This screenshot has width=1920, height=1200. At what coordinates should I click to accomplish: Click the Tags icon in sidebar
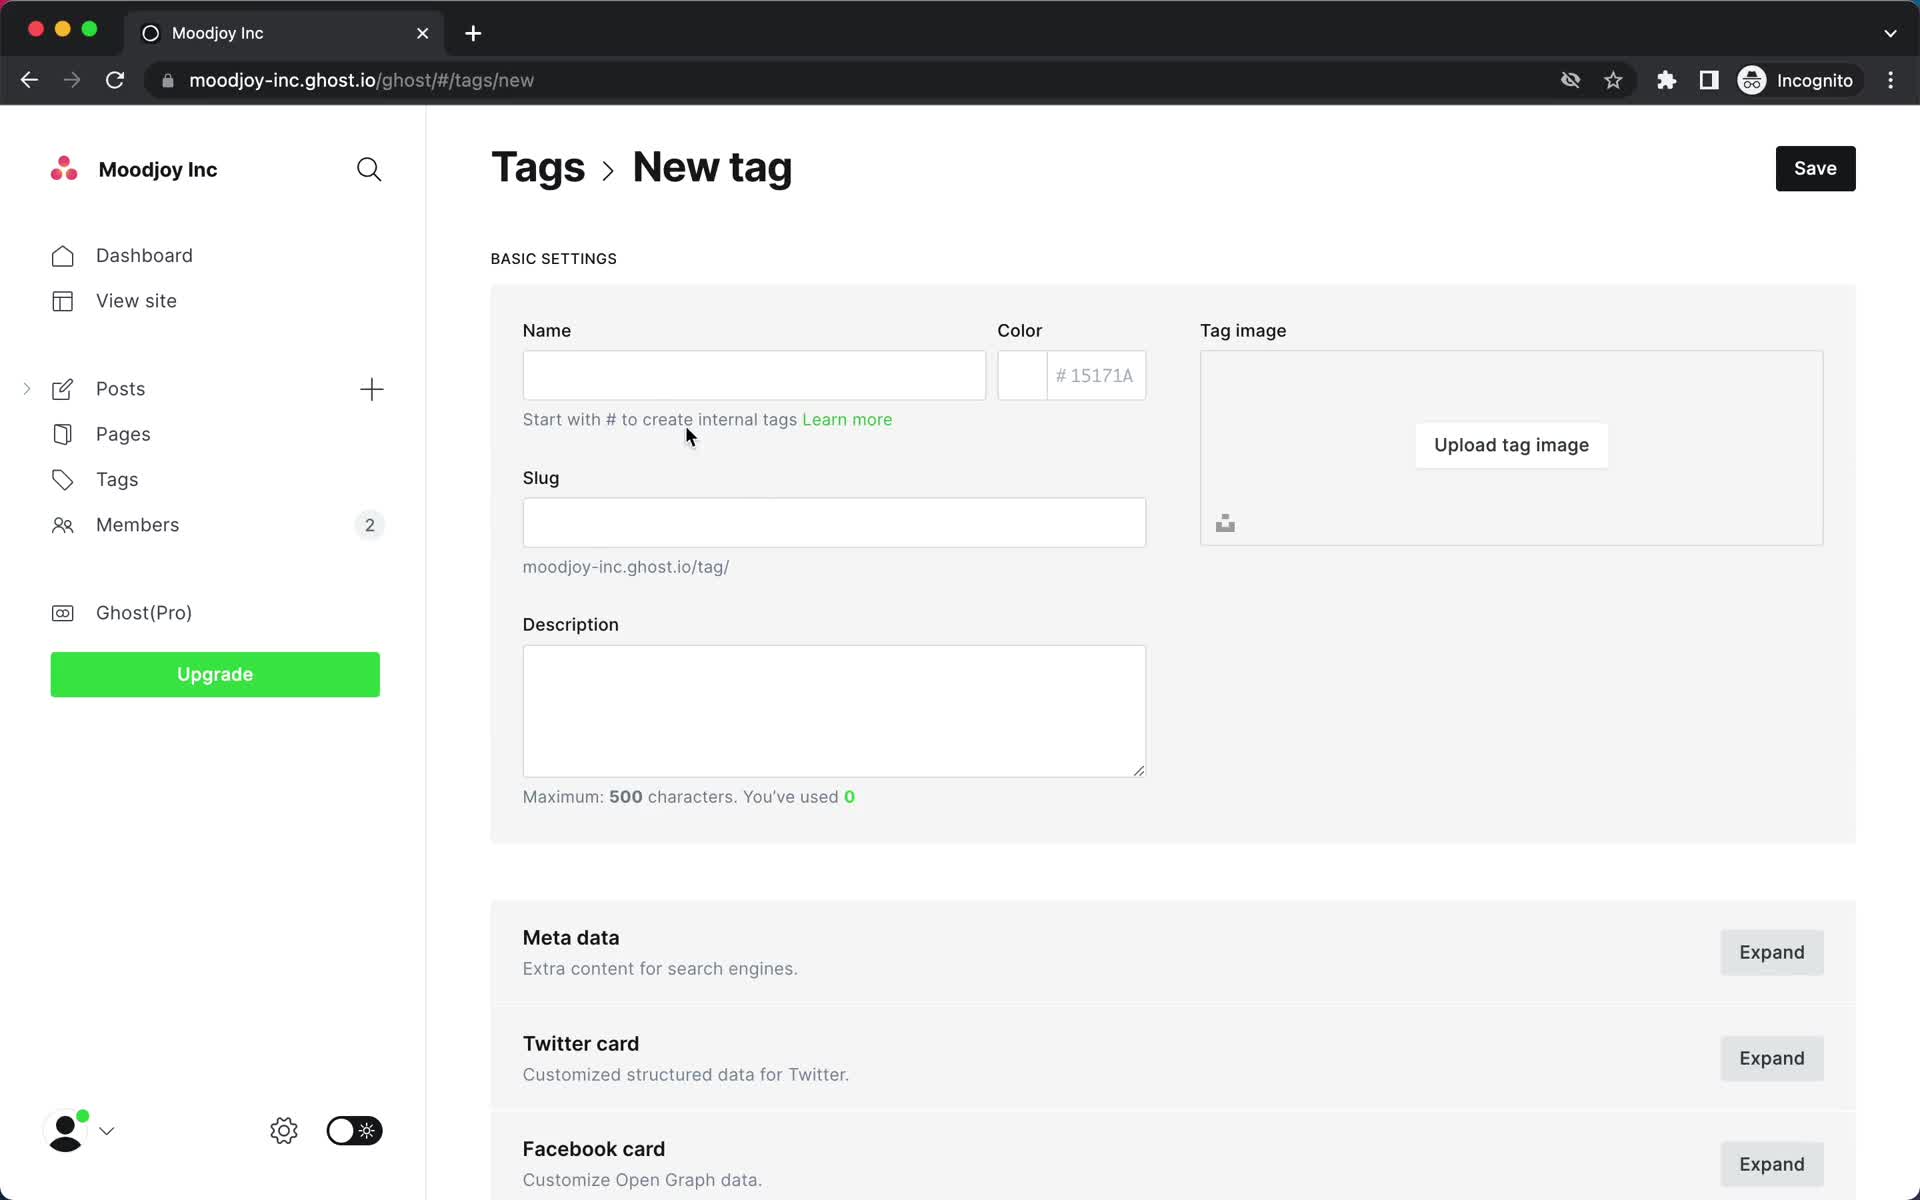click(x=64, y=480)
